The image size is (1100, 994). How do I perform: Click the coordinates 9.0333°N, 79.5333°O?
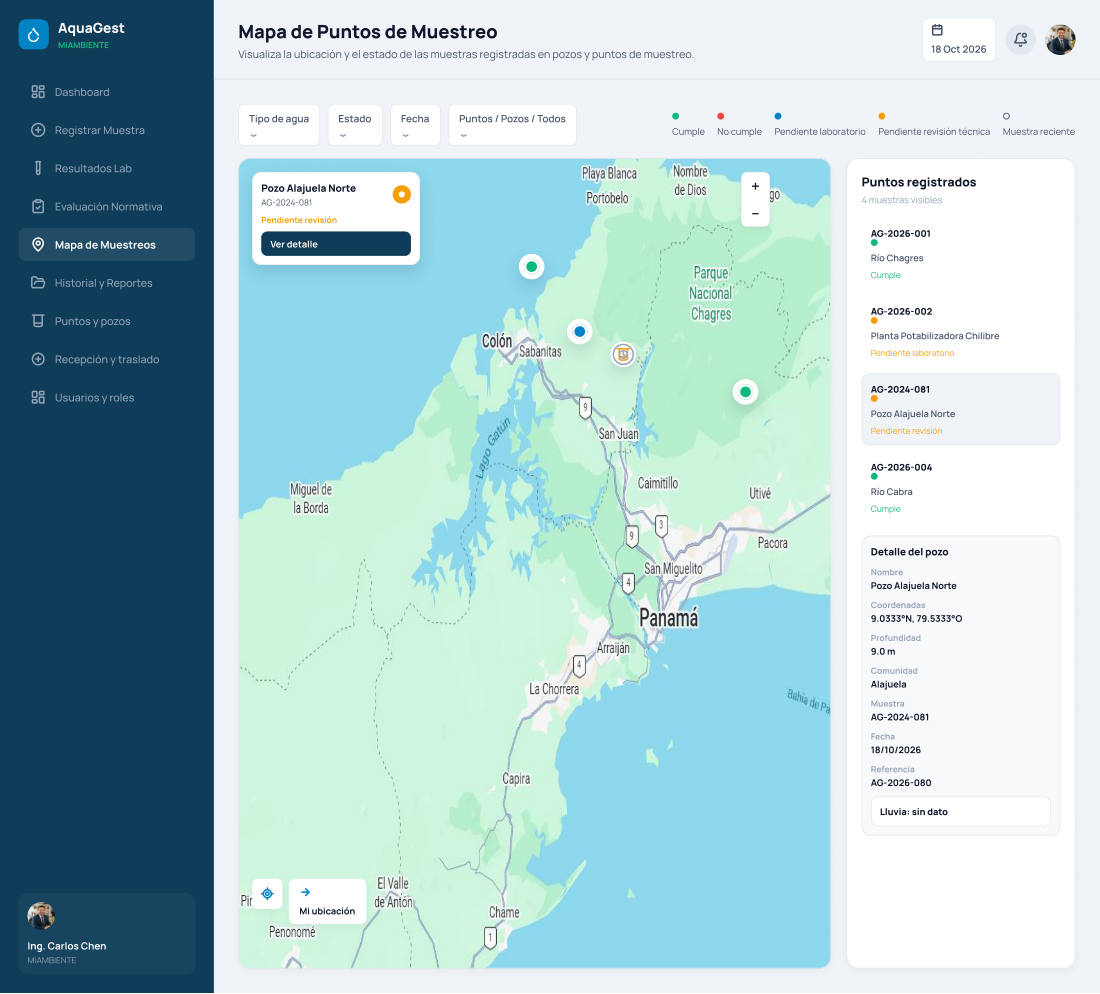coord(916,619)
